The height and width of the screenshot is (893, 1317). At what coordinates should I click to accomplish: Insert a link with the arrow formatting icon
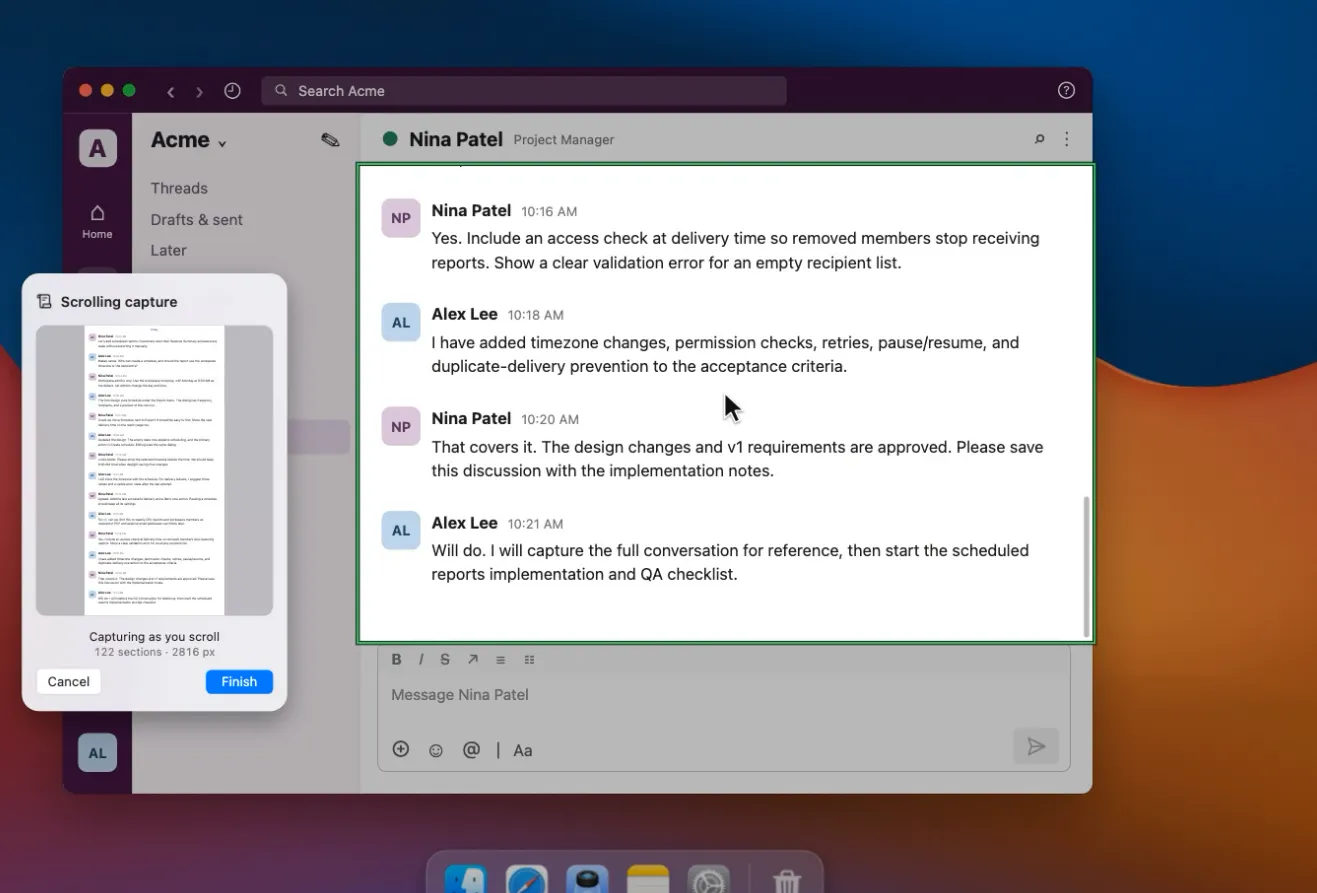click(472, 659)
